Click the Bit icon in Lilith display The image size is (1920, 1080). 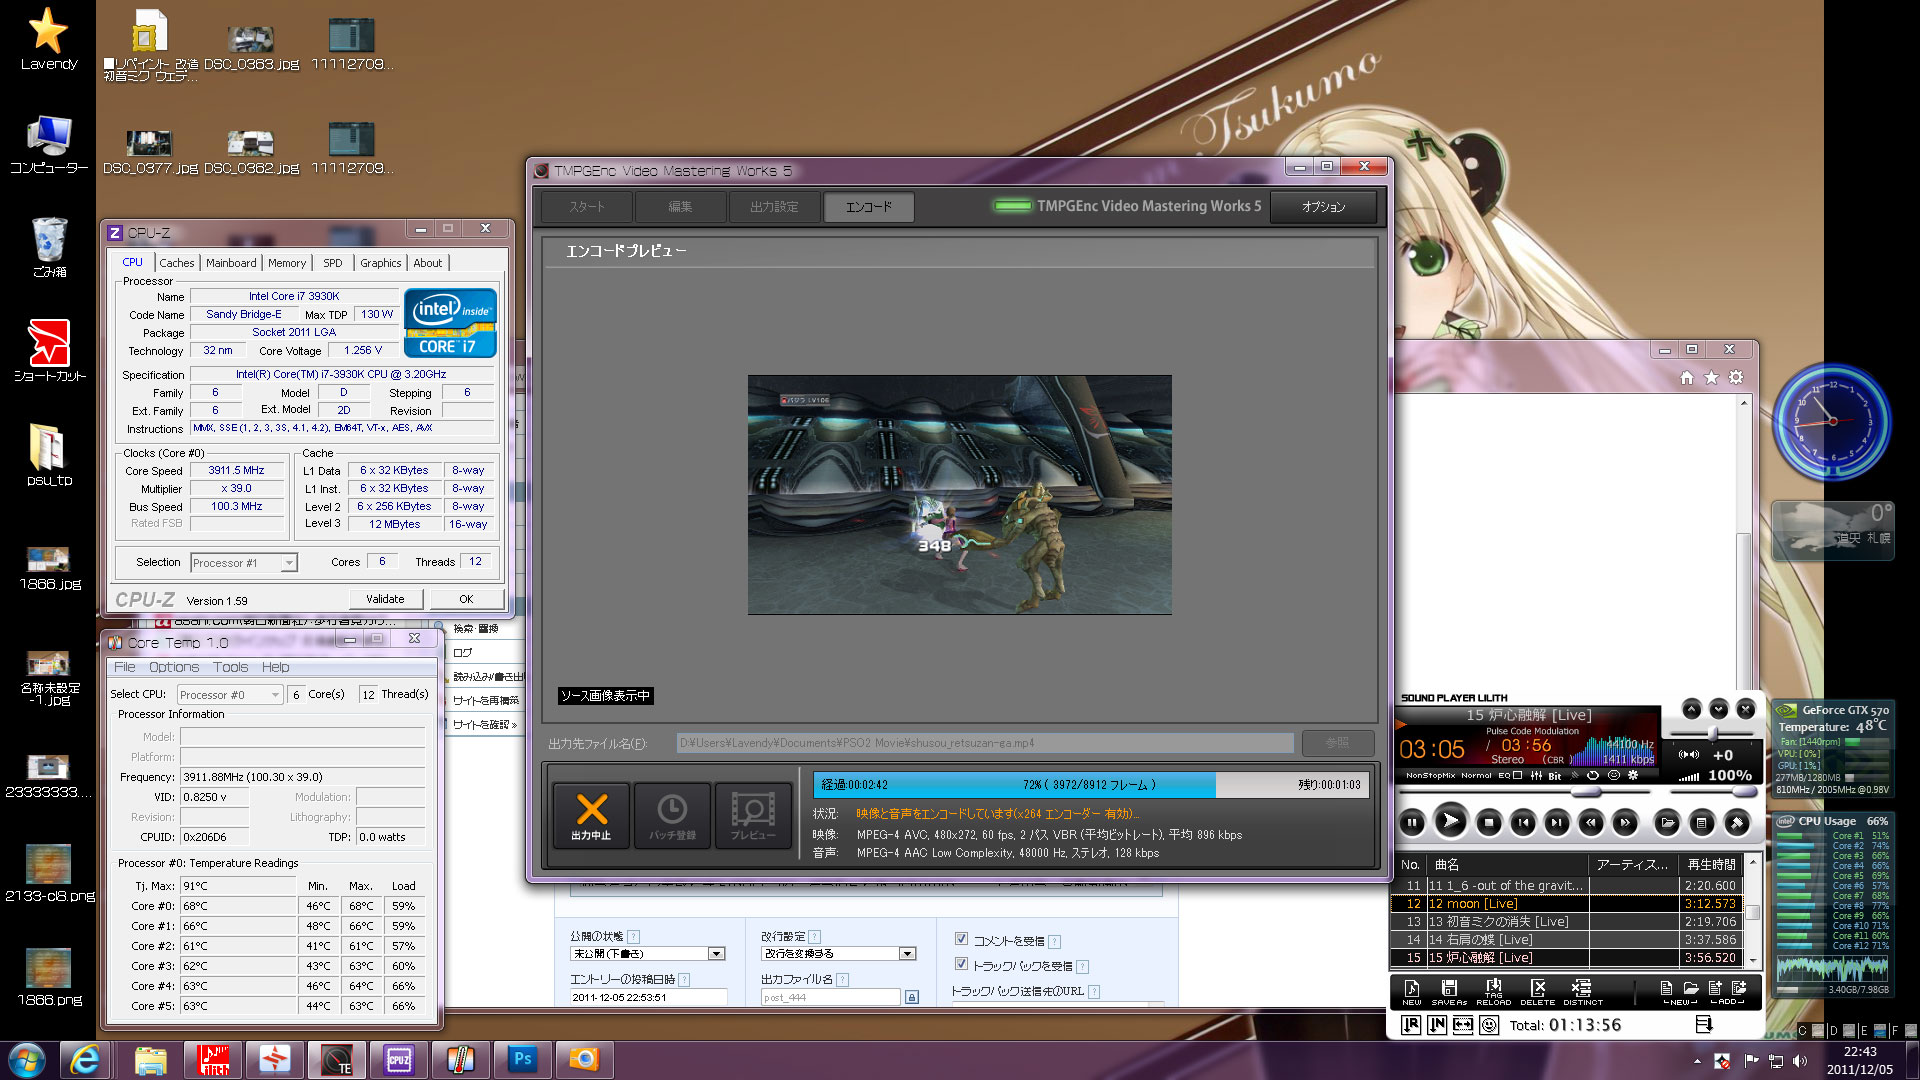(x=1555, y=775)
